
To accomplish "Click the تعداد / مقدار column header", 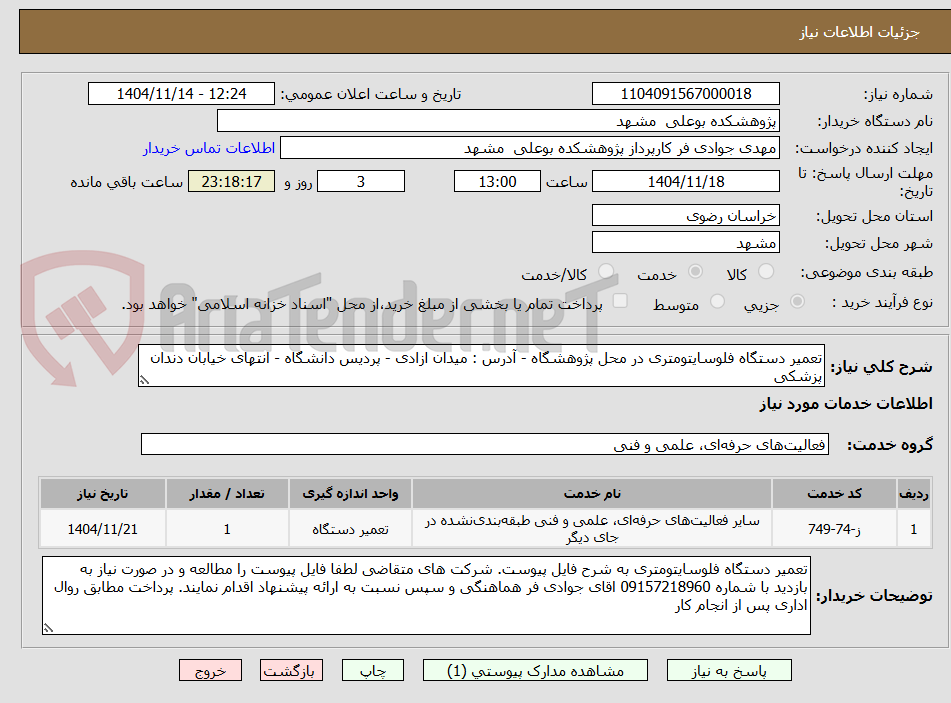I will point(227,494).
